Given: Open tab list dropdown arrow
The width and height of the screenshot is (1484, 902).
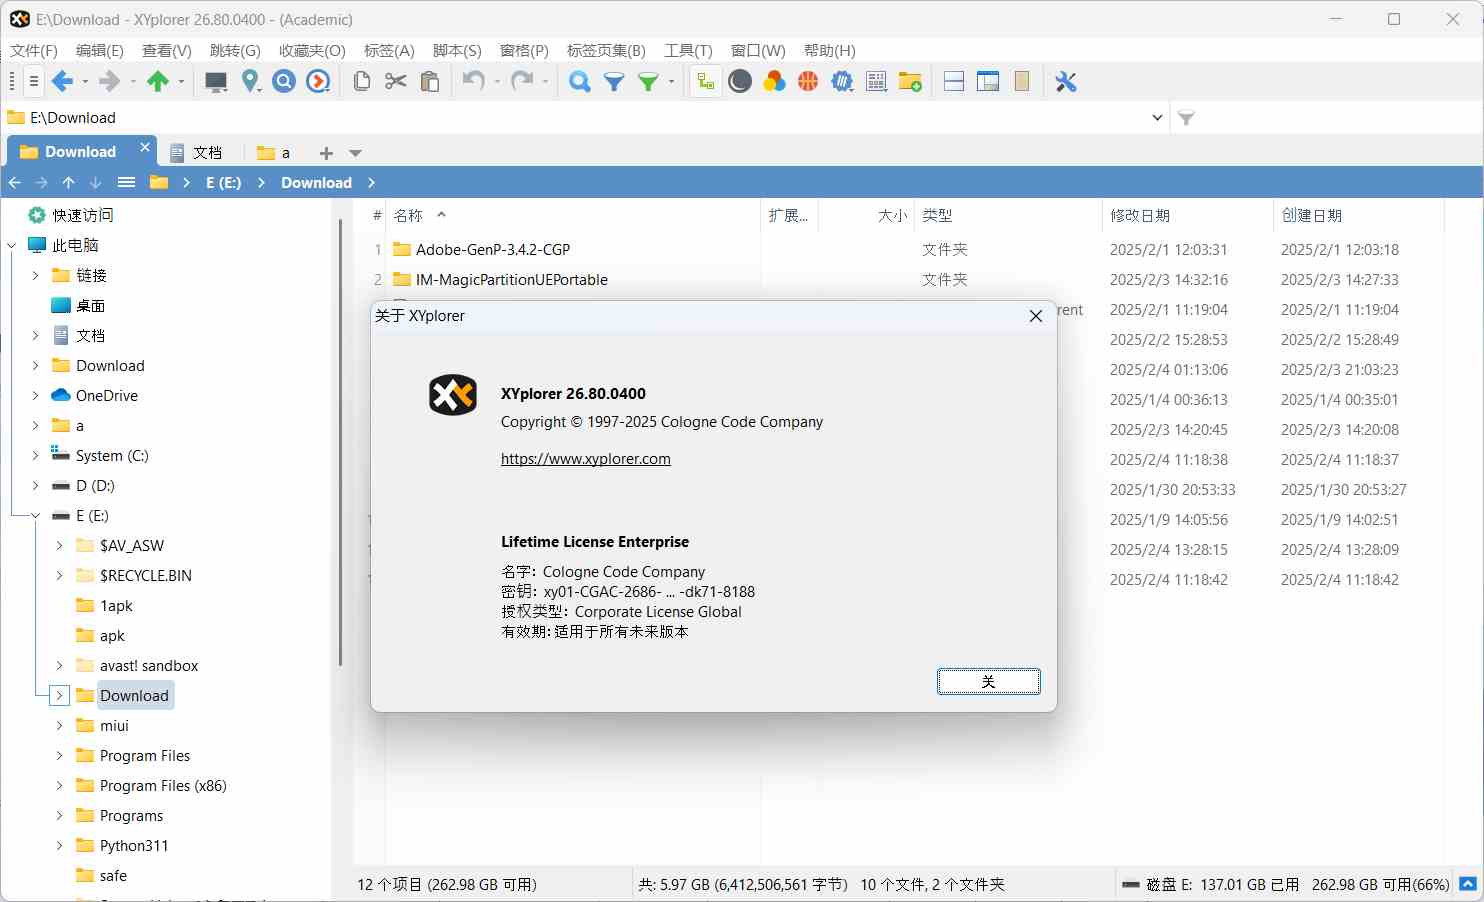Looking at the screenshot, I should 355,153.
